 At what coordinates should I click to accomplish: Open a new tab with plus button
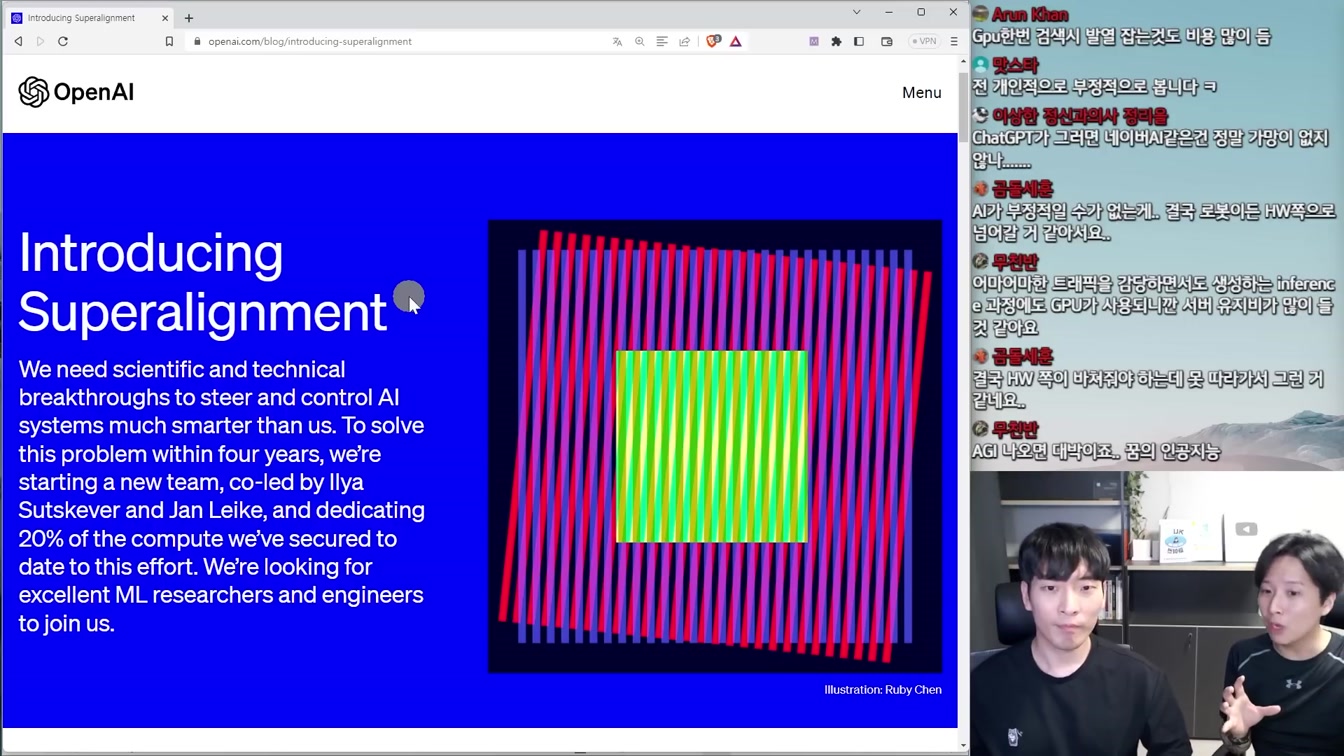(189, 18)
